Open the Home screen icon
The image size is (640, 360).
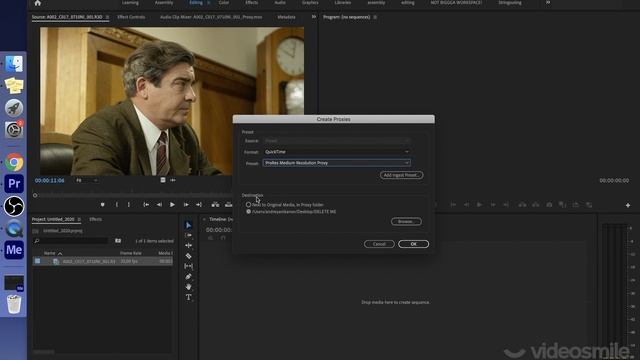tap(38, 3)
